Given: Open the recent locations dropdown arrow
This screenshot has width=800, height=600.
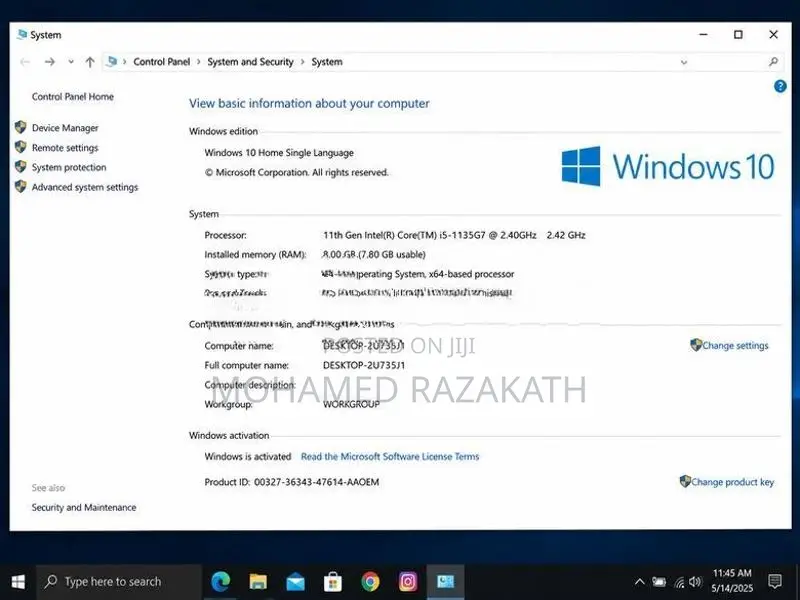Looking at the screenshot, I should coord(71,62).
